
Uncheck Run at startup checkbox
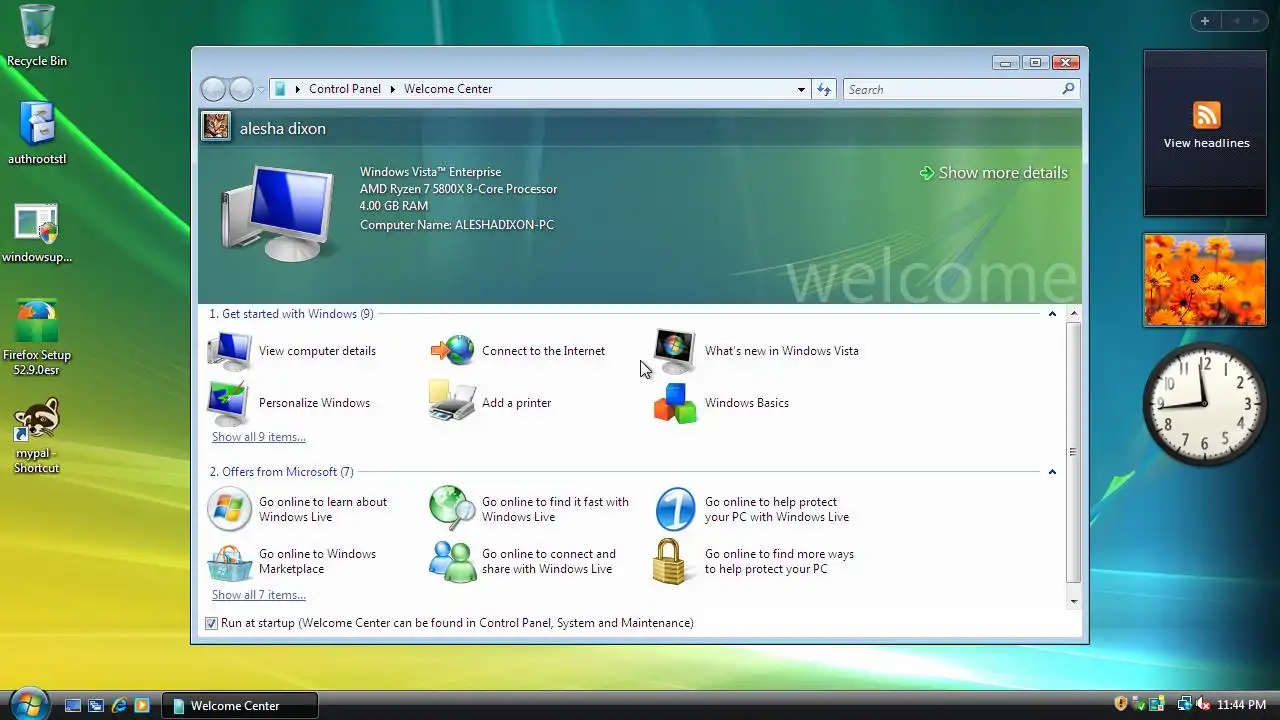click(211, 623)
